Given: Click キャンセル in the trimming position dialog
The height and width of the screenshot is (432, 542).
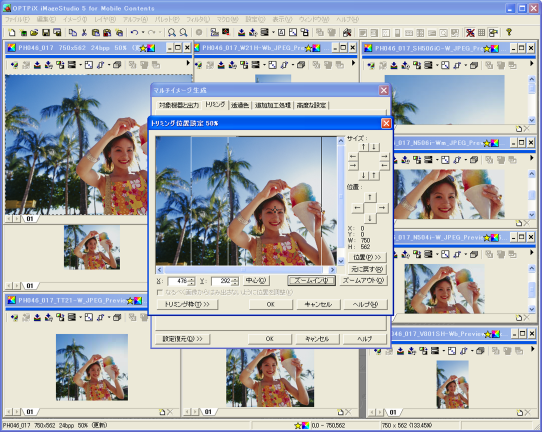Looking at the screenshot, I should (318, 304).
